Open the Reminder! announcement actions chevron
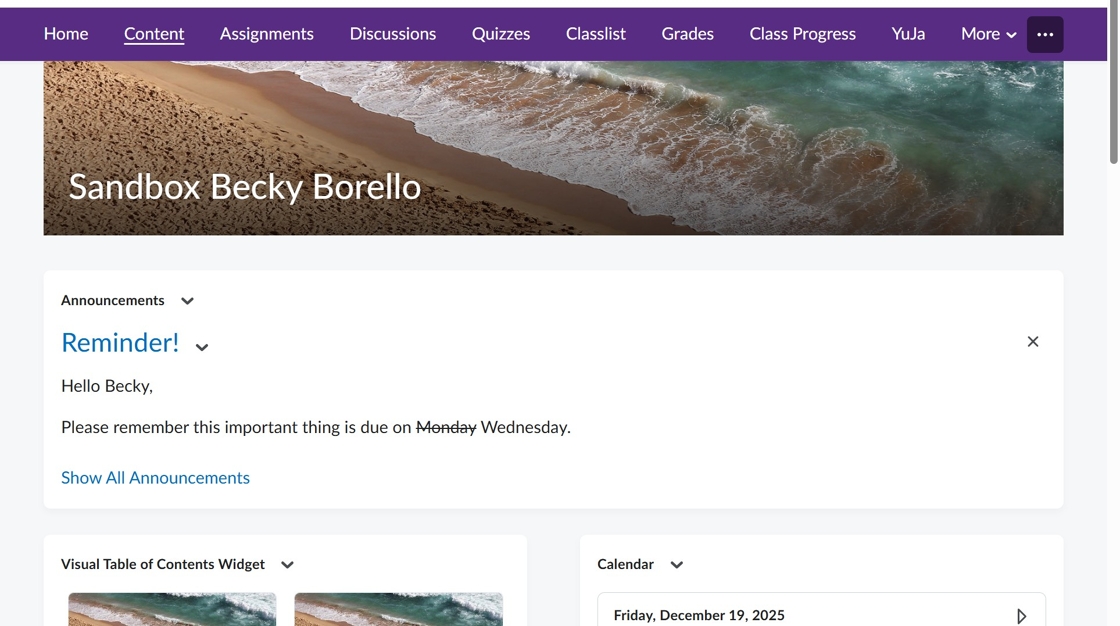 coord(202,347)
